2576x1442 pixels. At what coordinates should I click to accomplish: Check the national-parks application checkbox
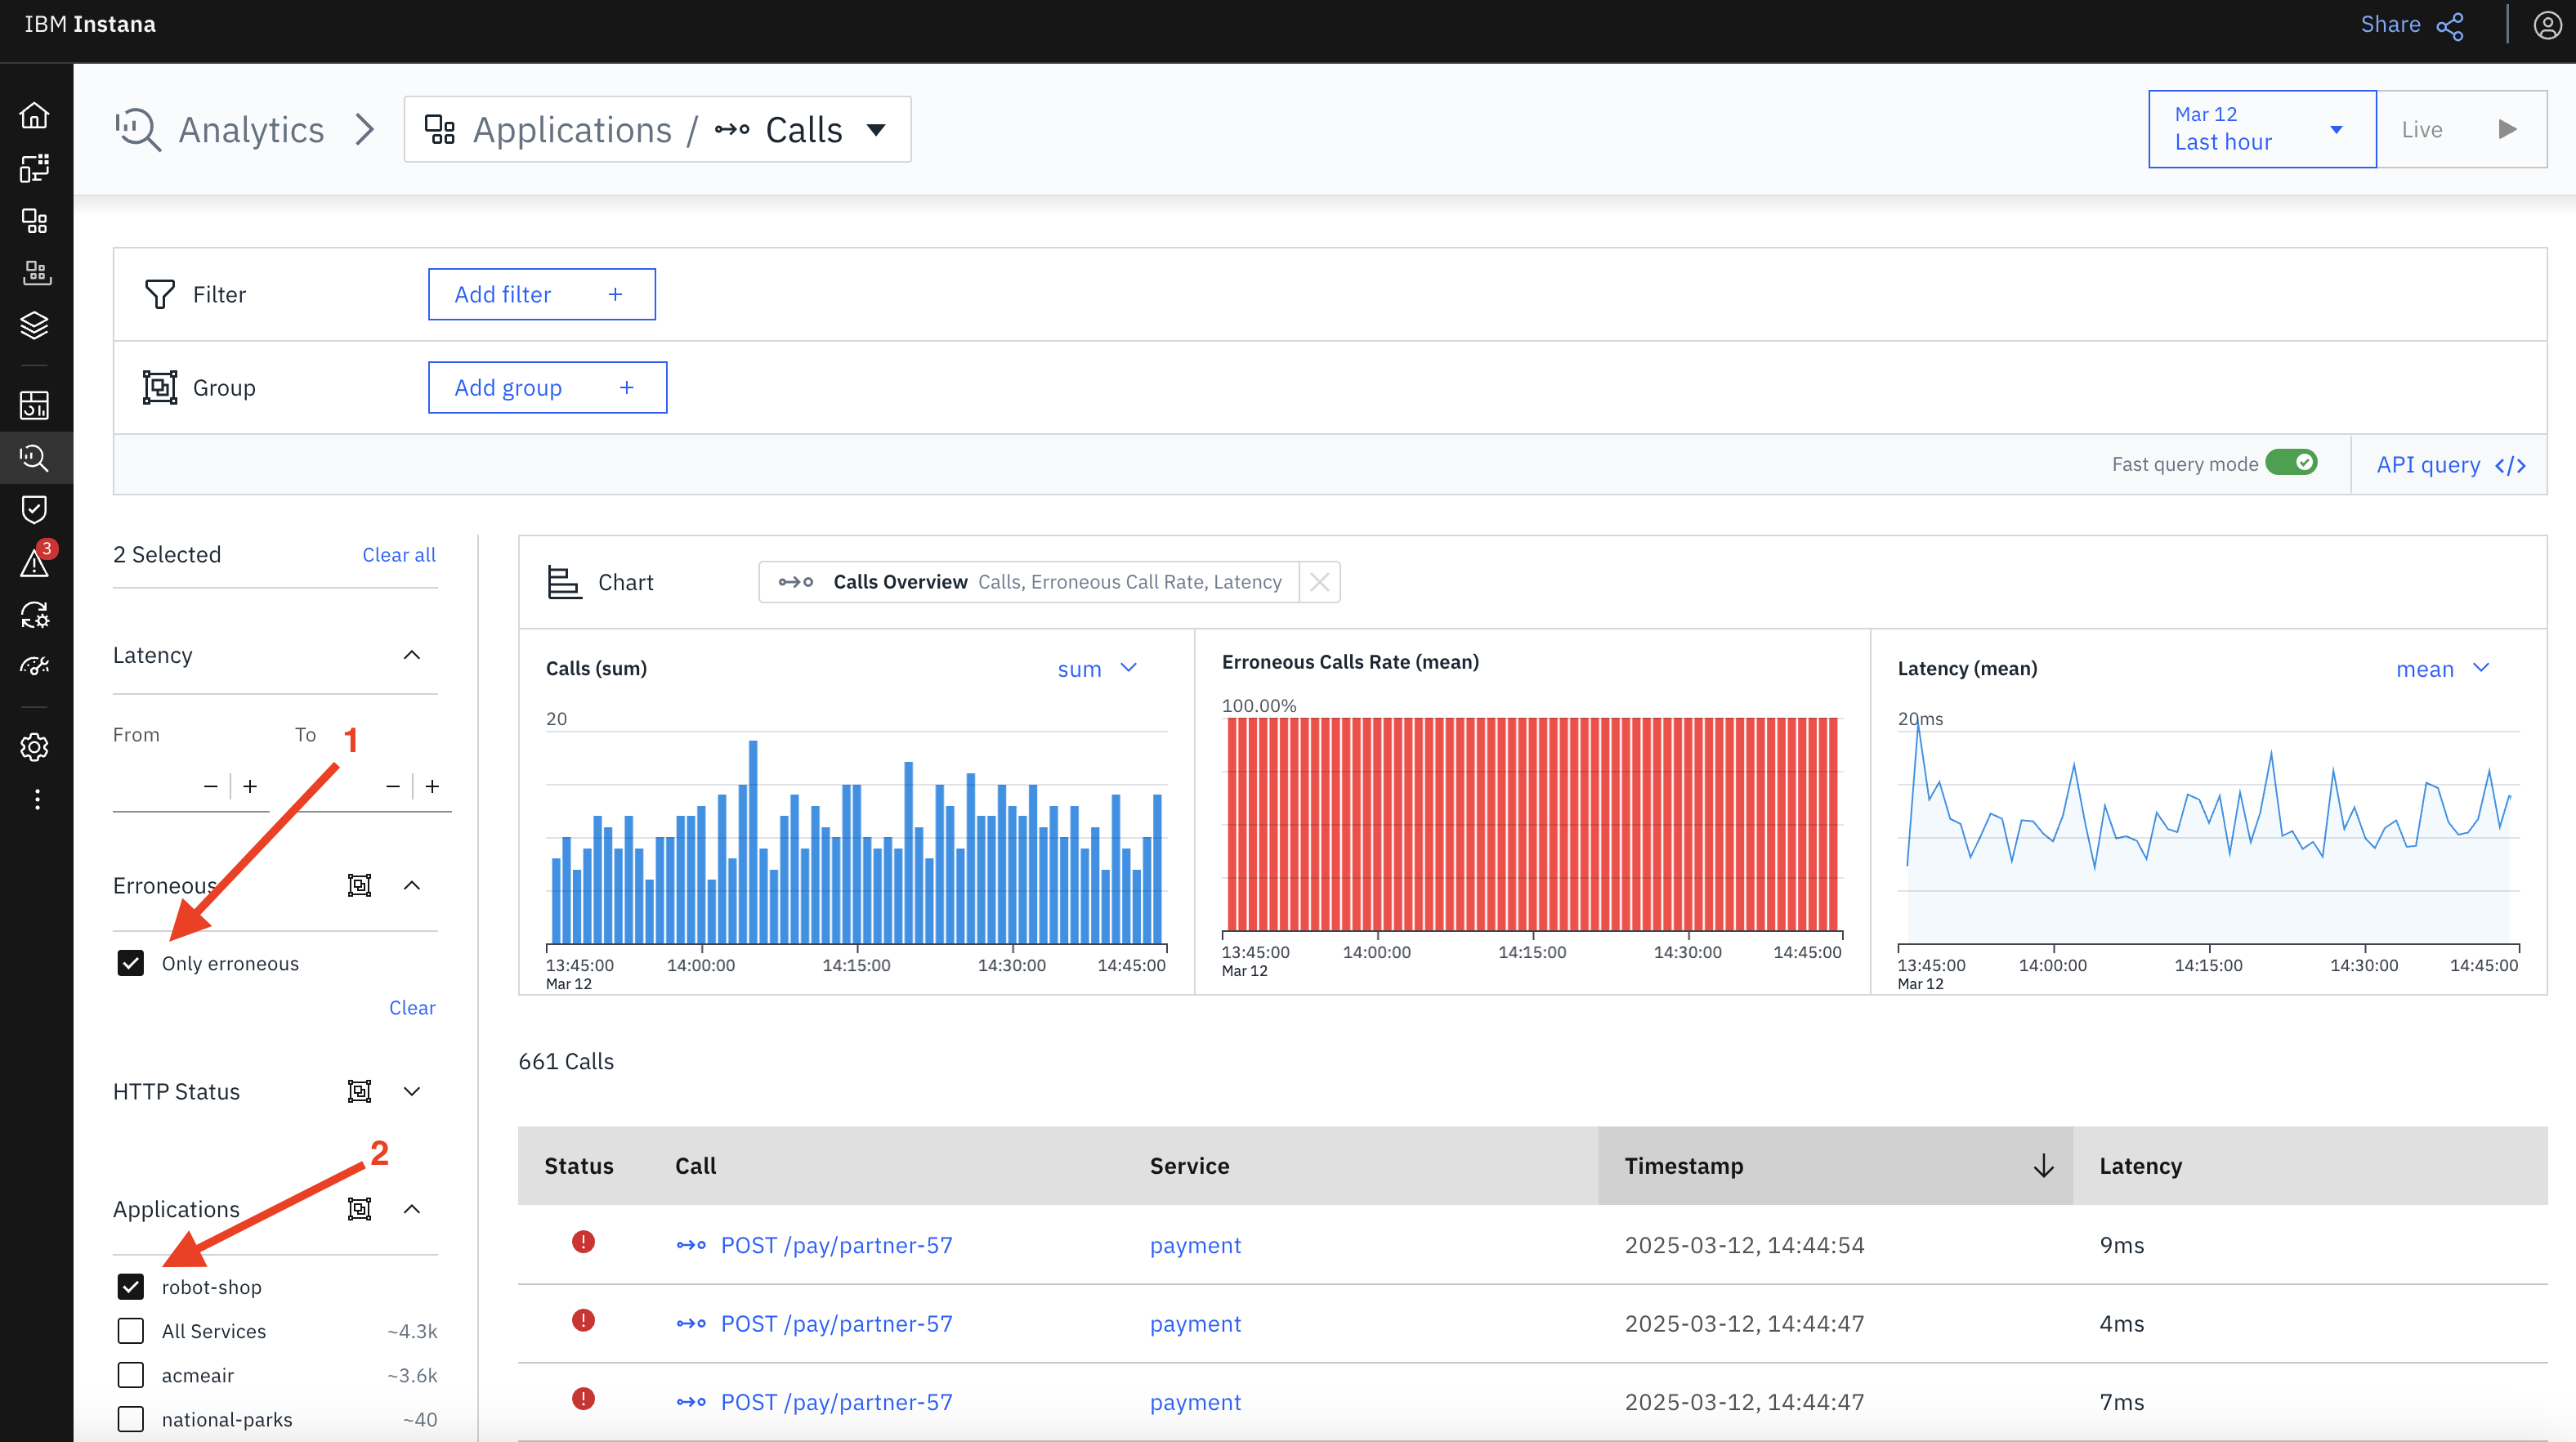[x=131, y=1418]
